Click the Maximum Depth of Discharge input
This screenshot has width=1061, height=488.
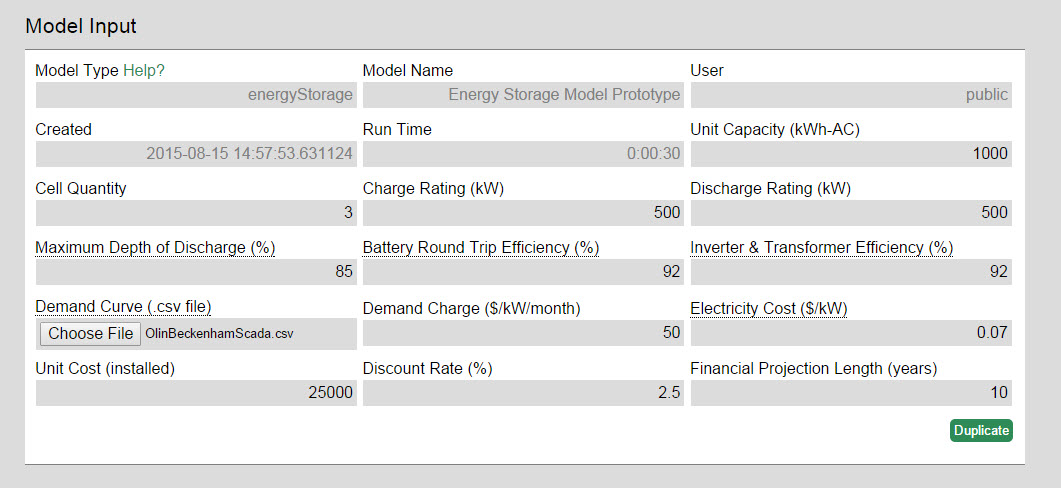pyautogui.click(x=196, y=272)
